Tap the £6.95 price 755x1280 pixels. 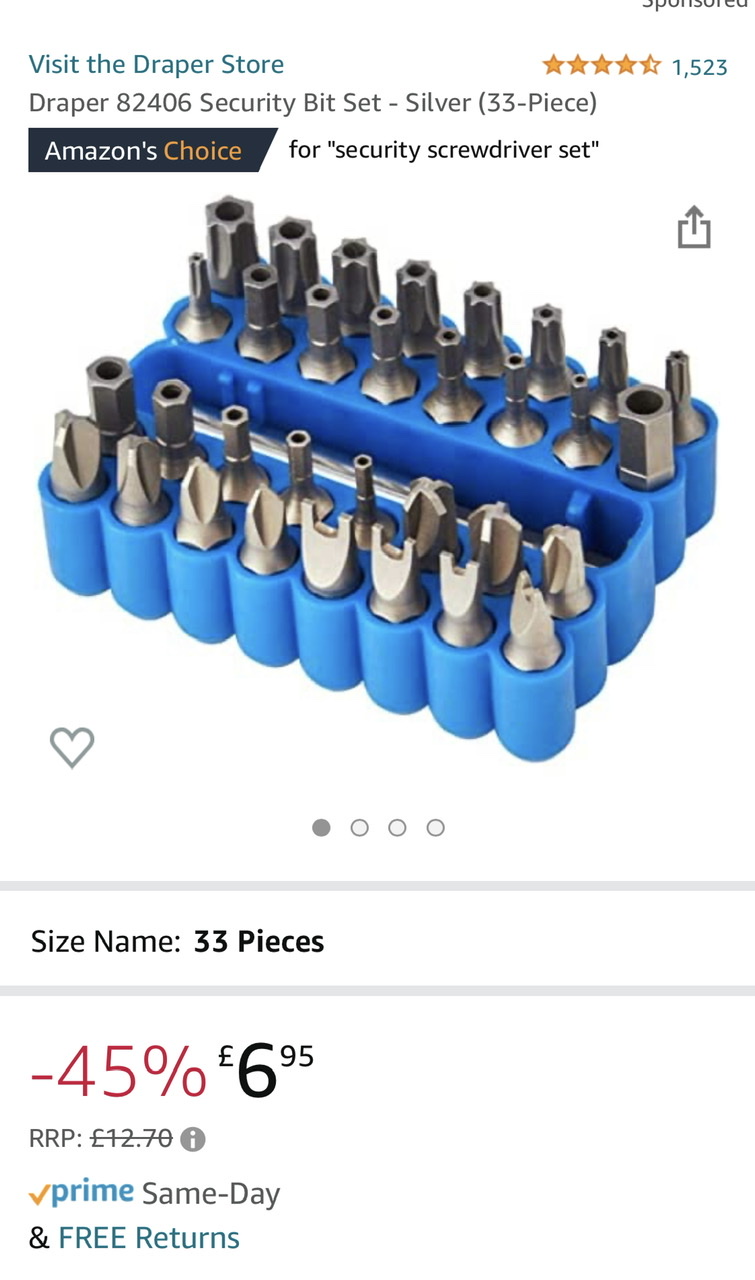coord(266,1070)
